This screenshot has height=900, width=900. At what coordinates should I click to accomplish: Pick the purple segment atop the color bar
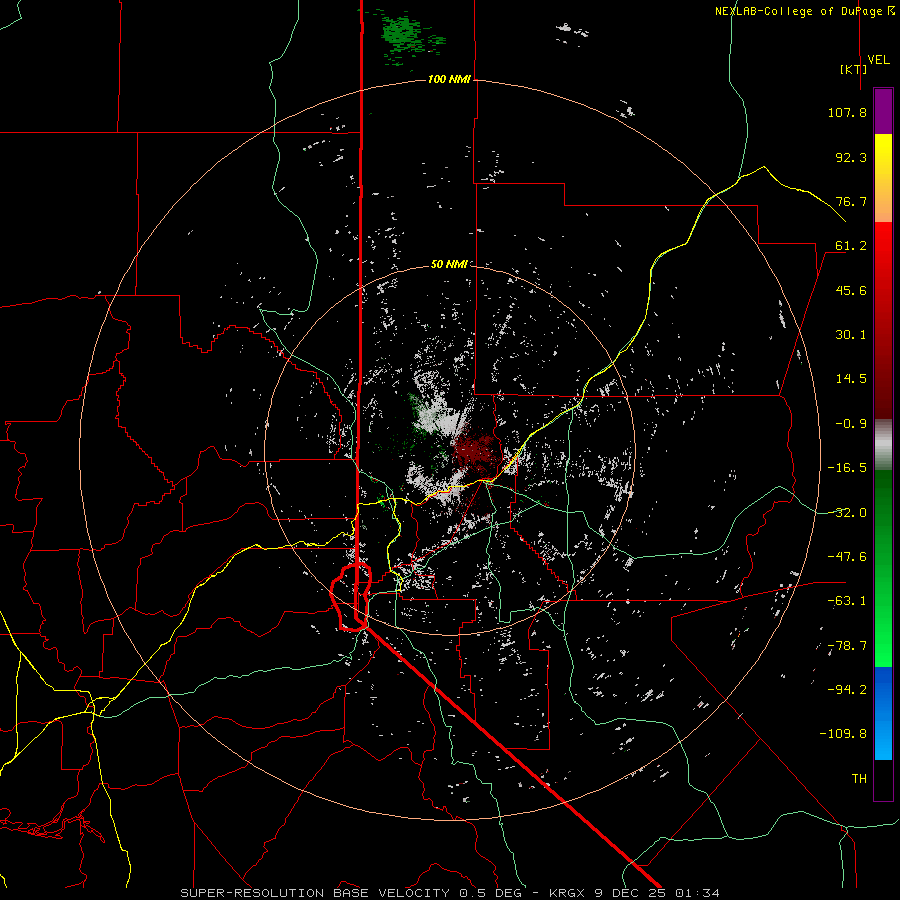point(883,111)
